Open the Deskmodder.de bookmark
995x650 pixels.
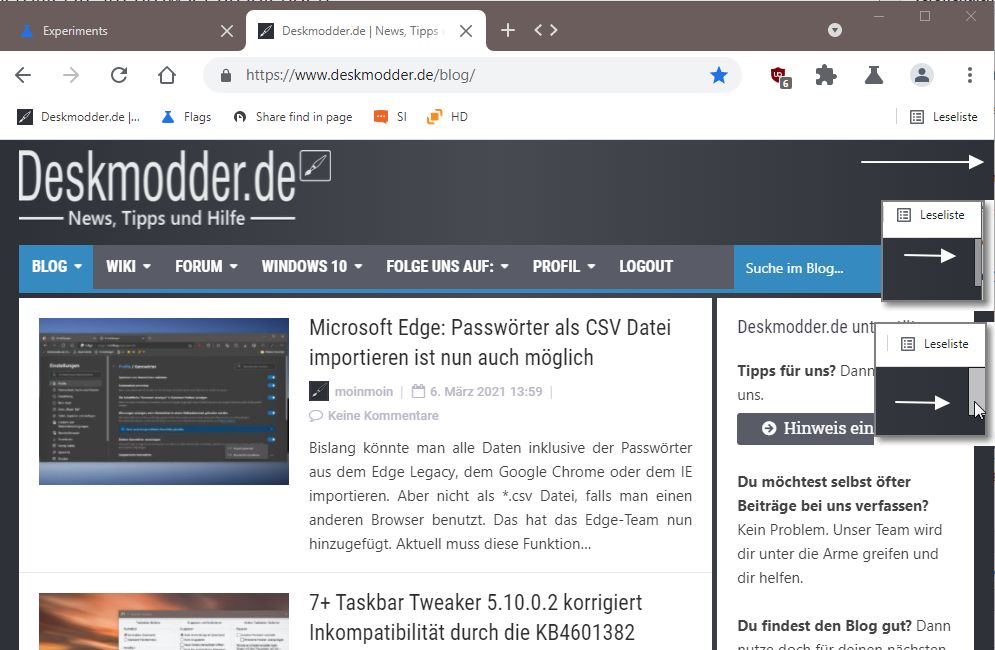coord(79,117)
